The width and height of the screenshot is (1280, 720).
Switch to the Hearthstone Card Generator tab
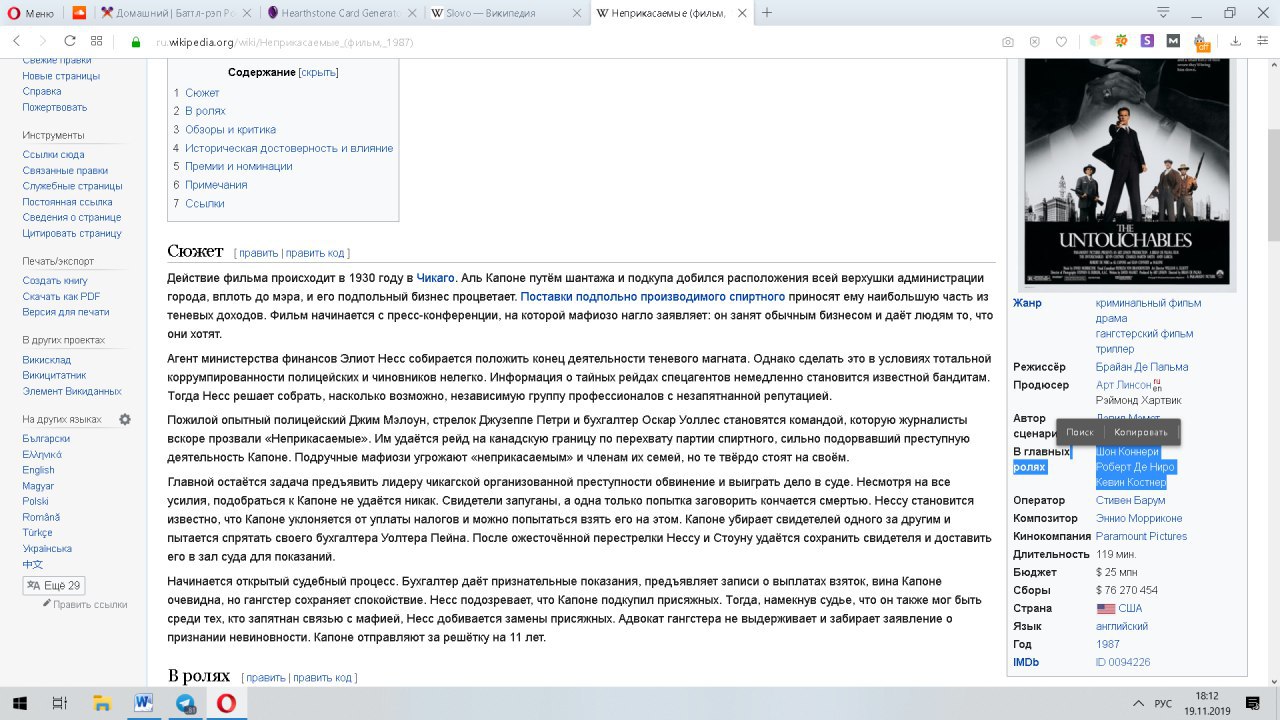[x=341, y=13]
